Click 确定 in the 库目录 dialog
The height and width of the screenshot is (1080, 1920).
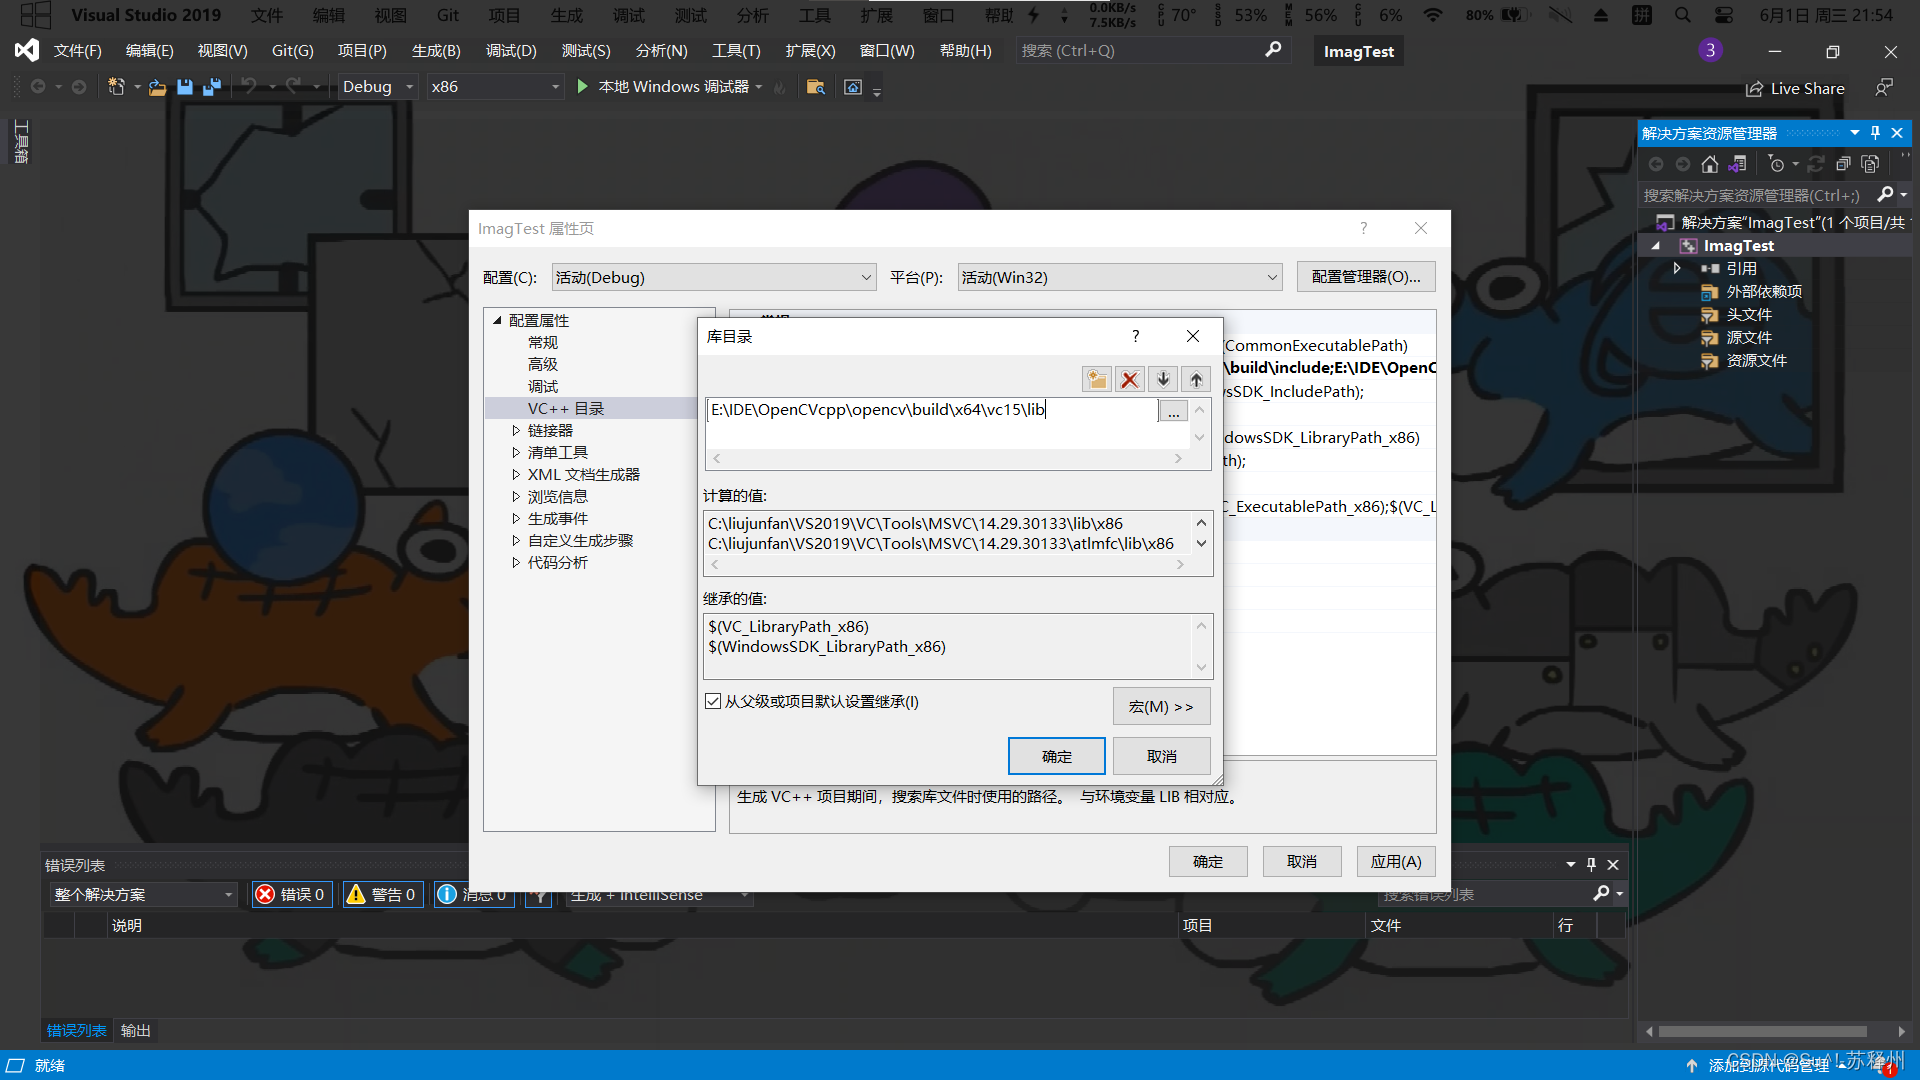pyautogui.click(x=1056, y=756)
